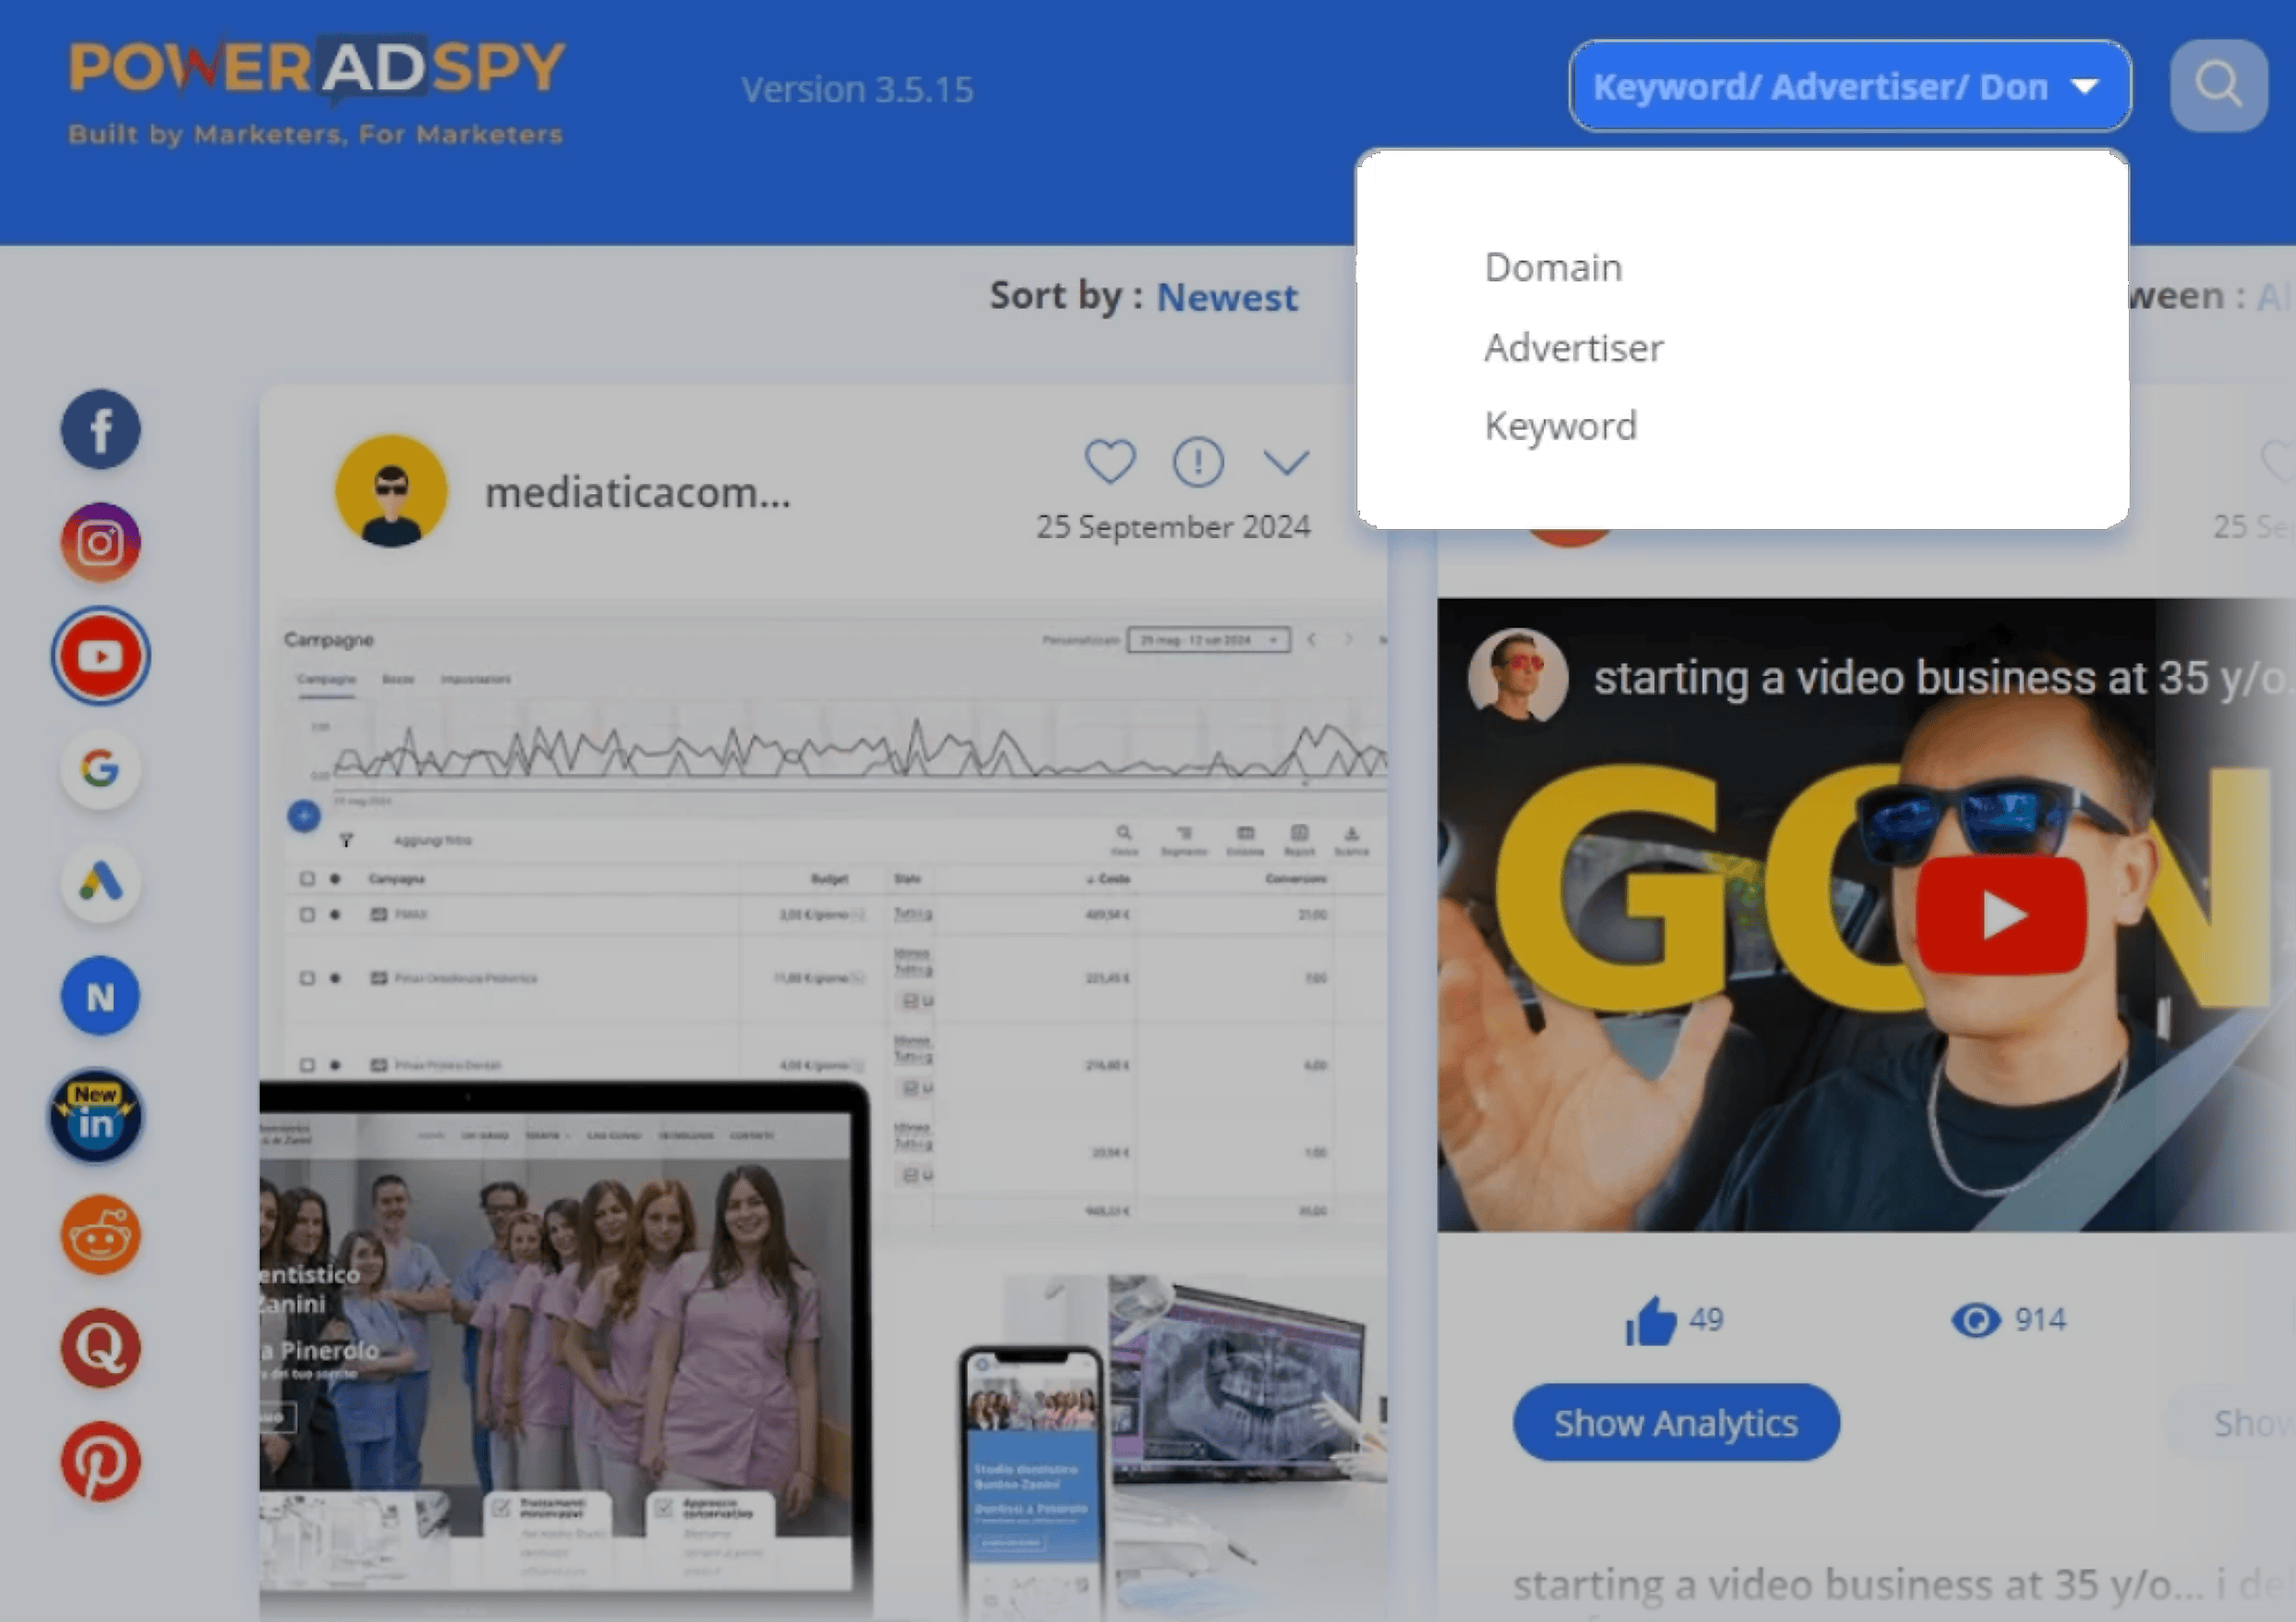
Task: Switch to YouTube ads via sidebar icon
Action: coord(100,655)
